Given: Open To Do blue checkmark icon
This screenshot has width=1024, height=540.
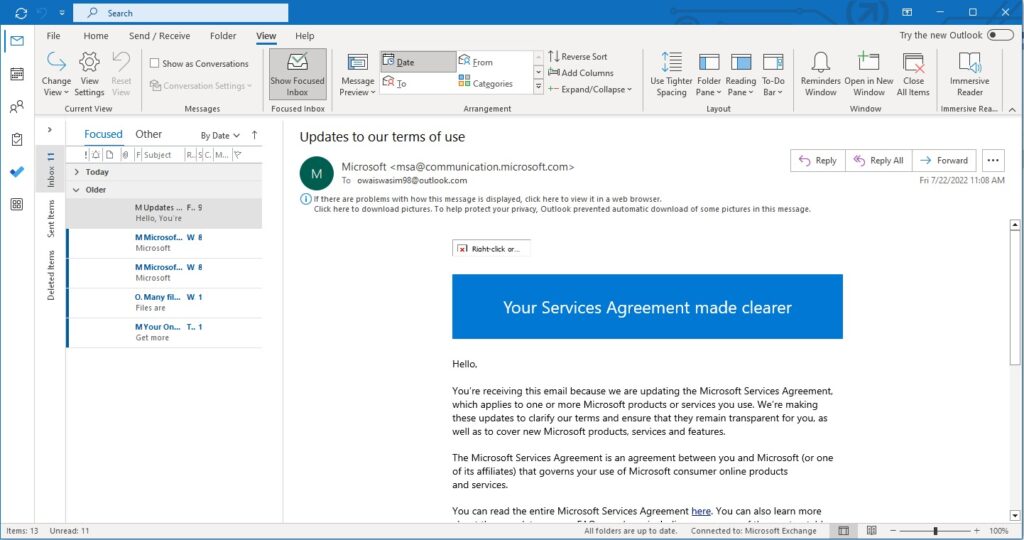Looking at the screenshot, I should (17, 172).
